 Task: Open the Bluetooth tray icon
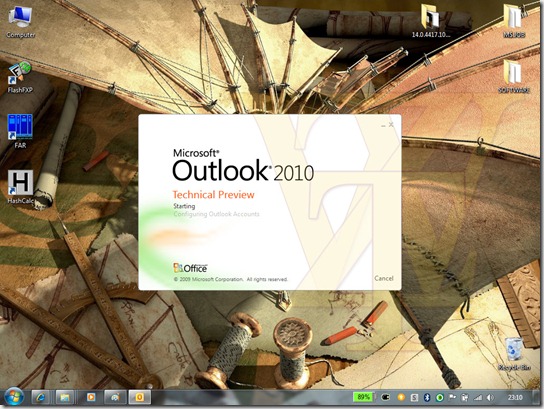(x=427, y=398)
